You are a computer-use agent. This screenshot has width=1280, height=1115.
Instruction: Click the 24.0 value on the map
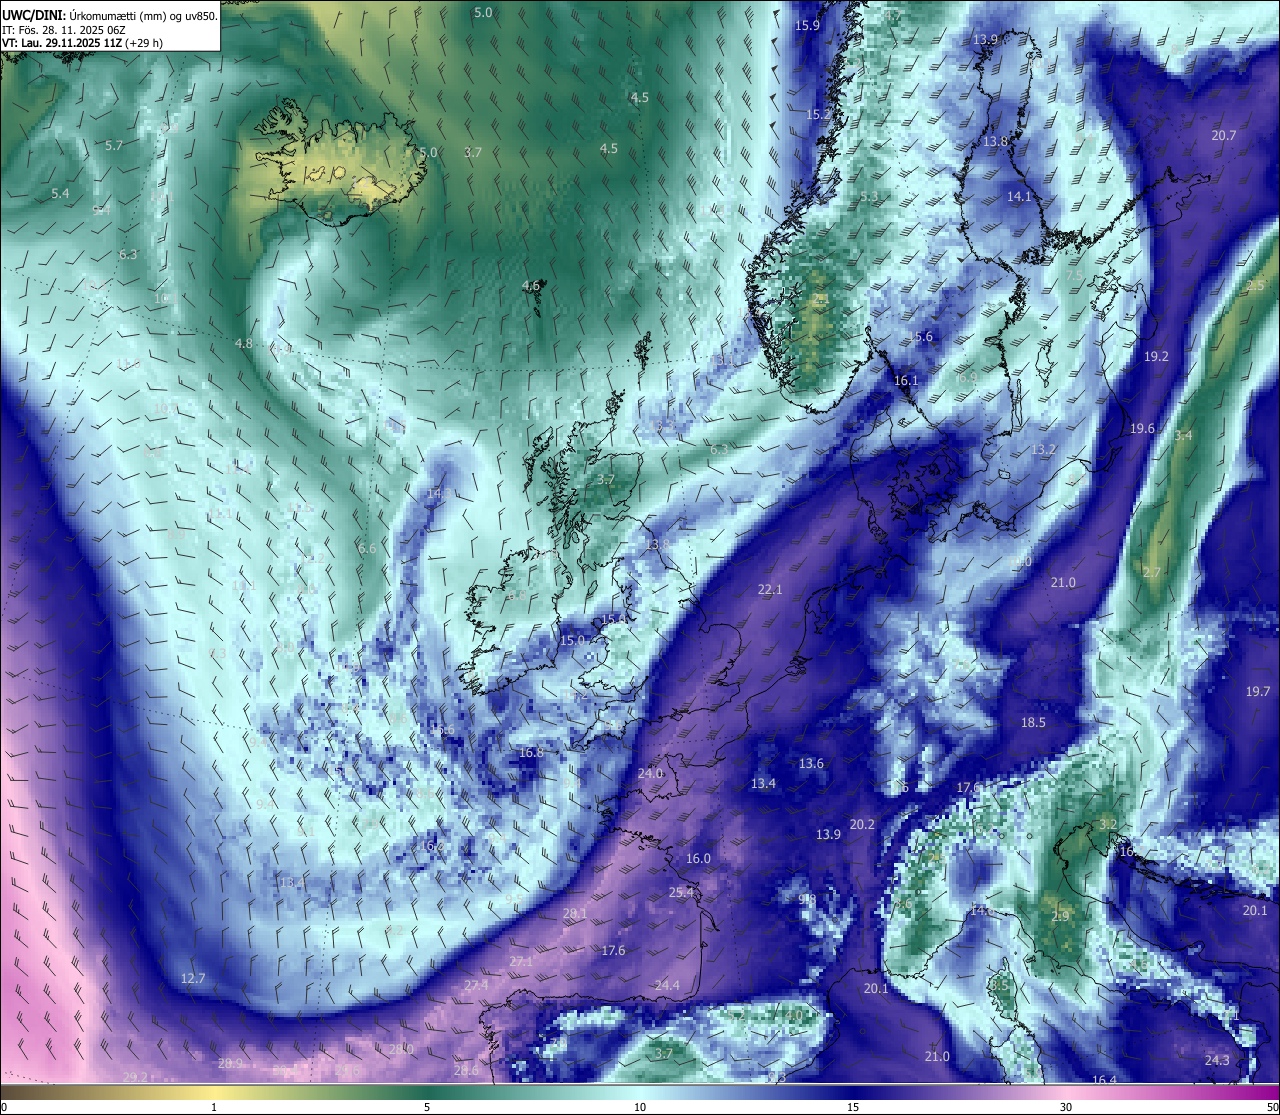point(650,773)
